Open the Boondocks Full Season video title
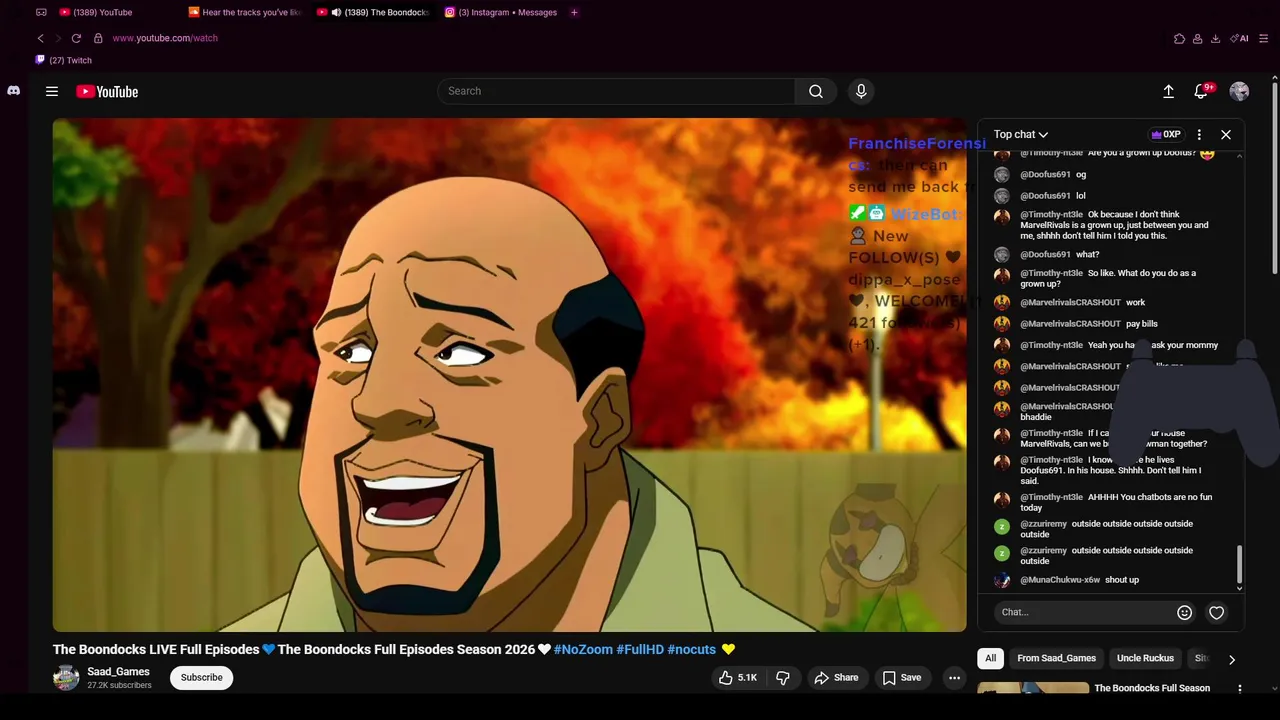The image size is (1280, 720). tap(1152, 688)
